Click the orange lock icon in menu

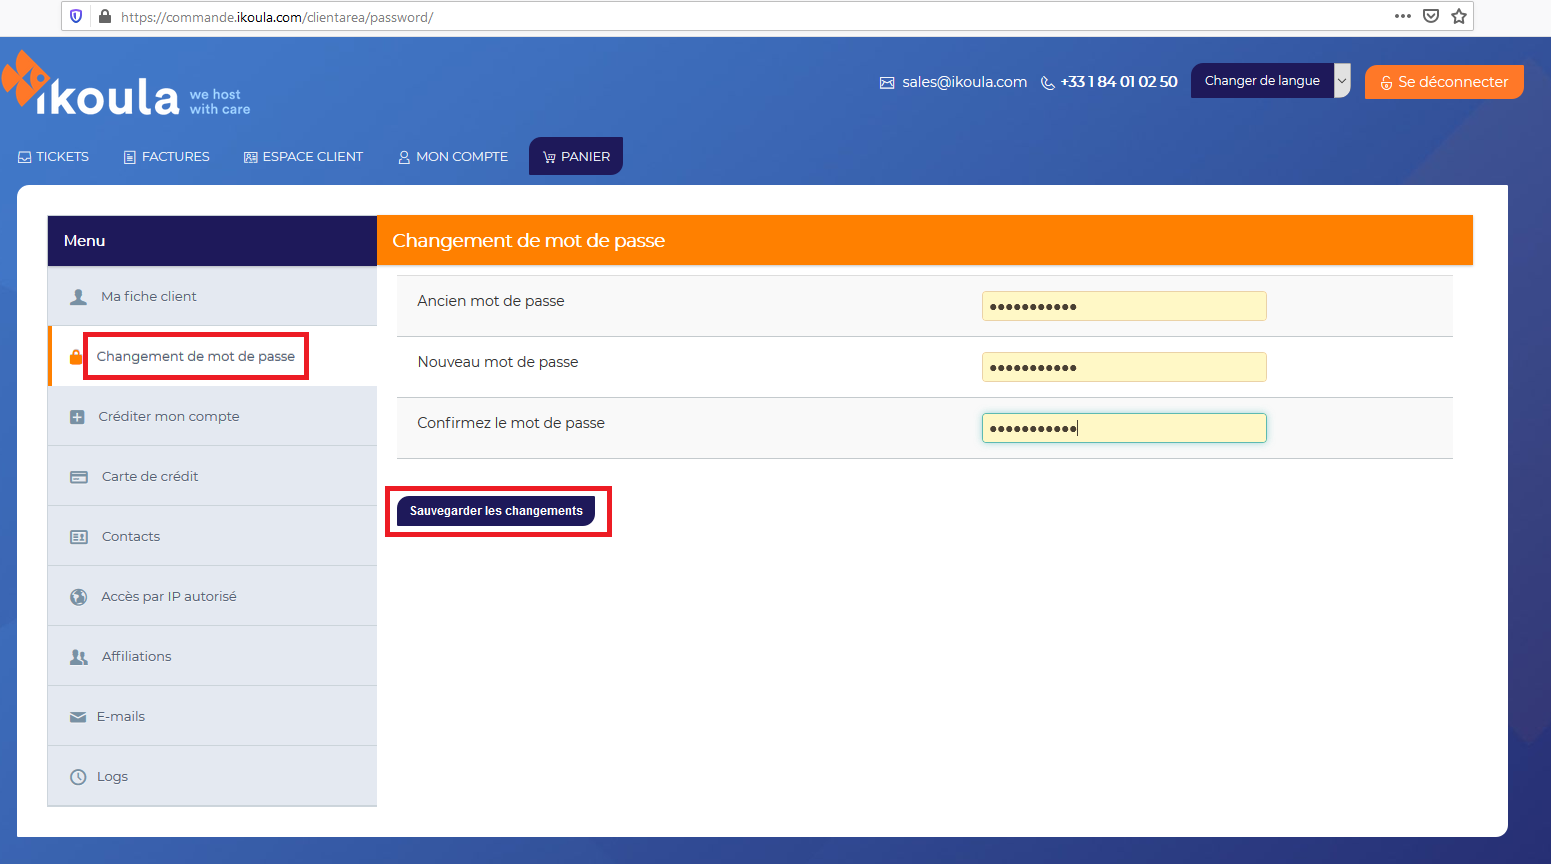point(76,357)
